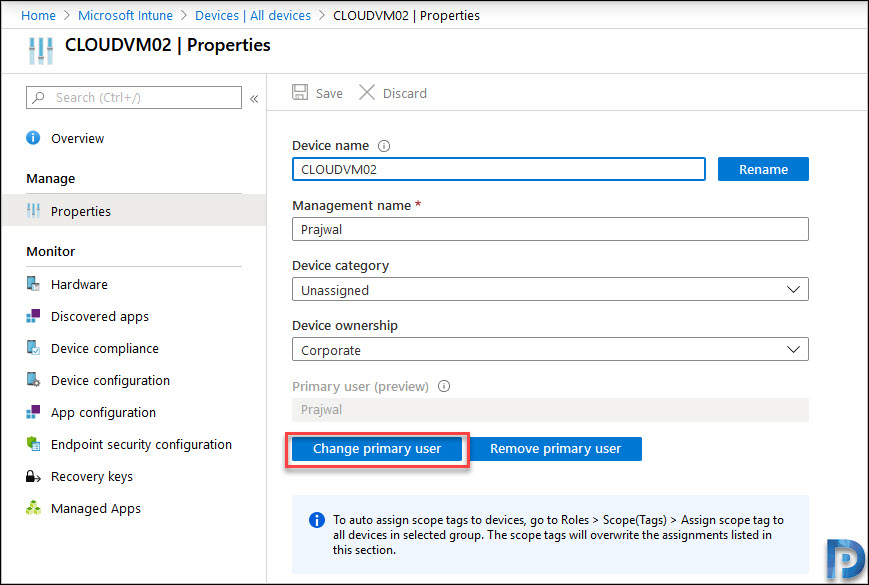Image resolution: width=869 pixels, height=585 pixels.
Task: Open Discovered apps in the sidebar
Action: (x=100, y=316)
